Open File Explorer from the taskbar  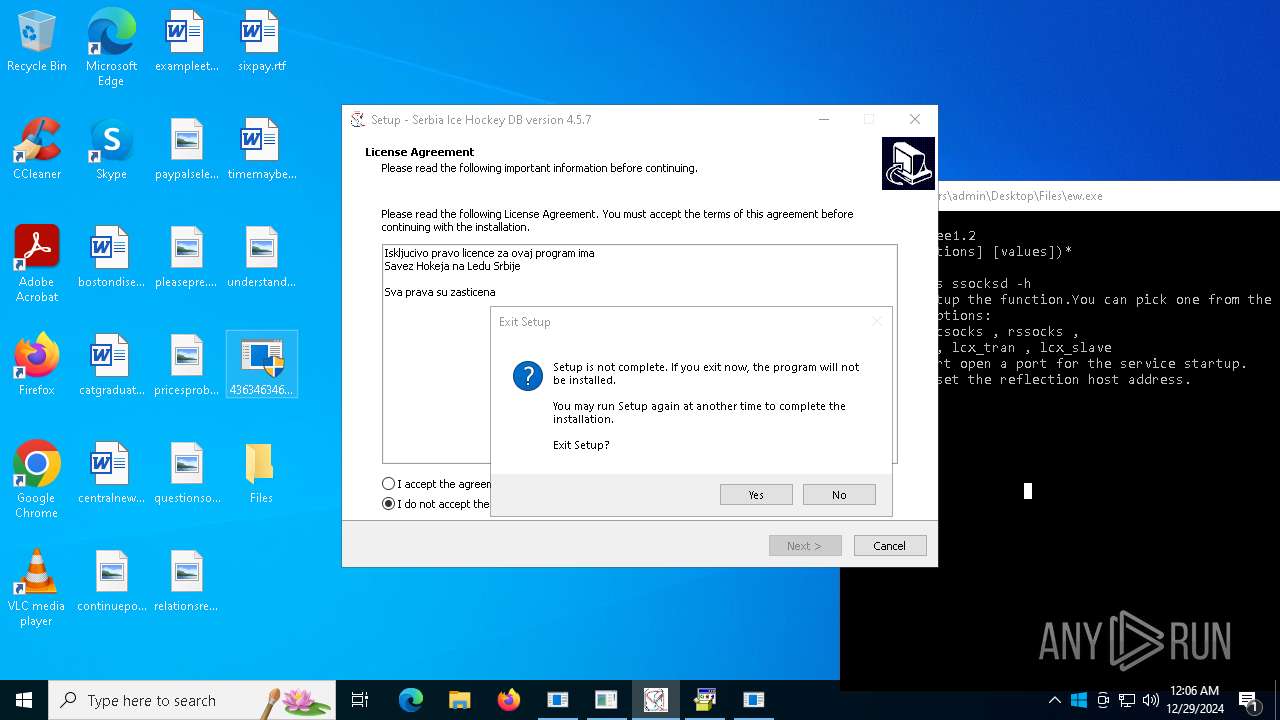[x=459, y=700]
